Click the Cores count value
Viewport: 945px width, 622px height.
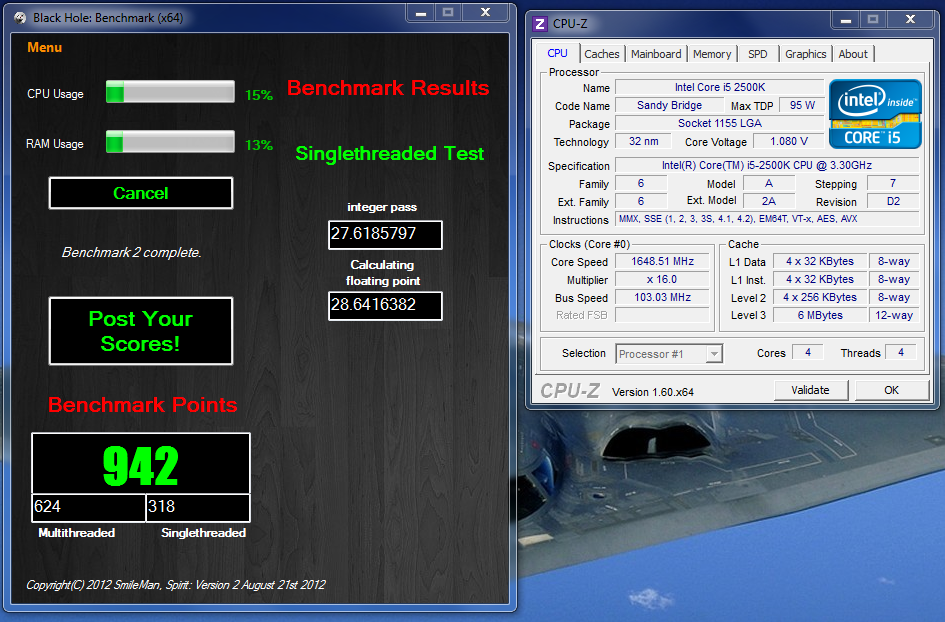(808, 353)
